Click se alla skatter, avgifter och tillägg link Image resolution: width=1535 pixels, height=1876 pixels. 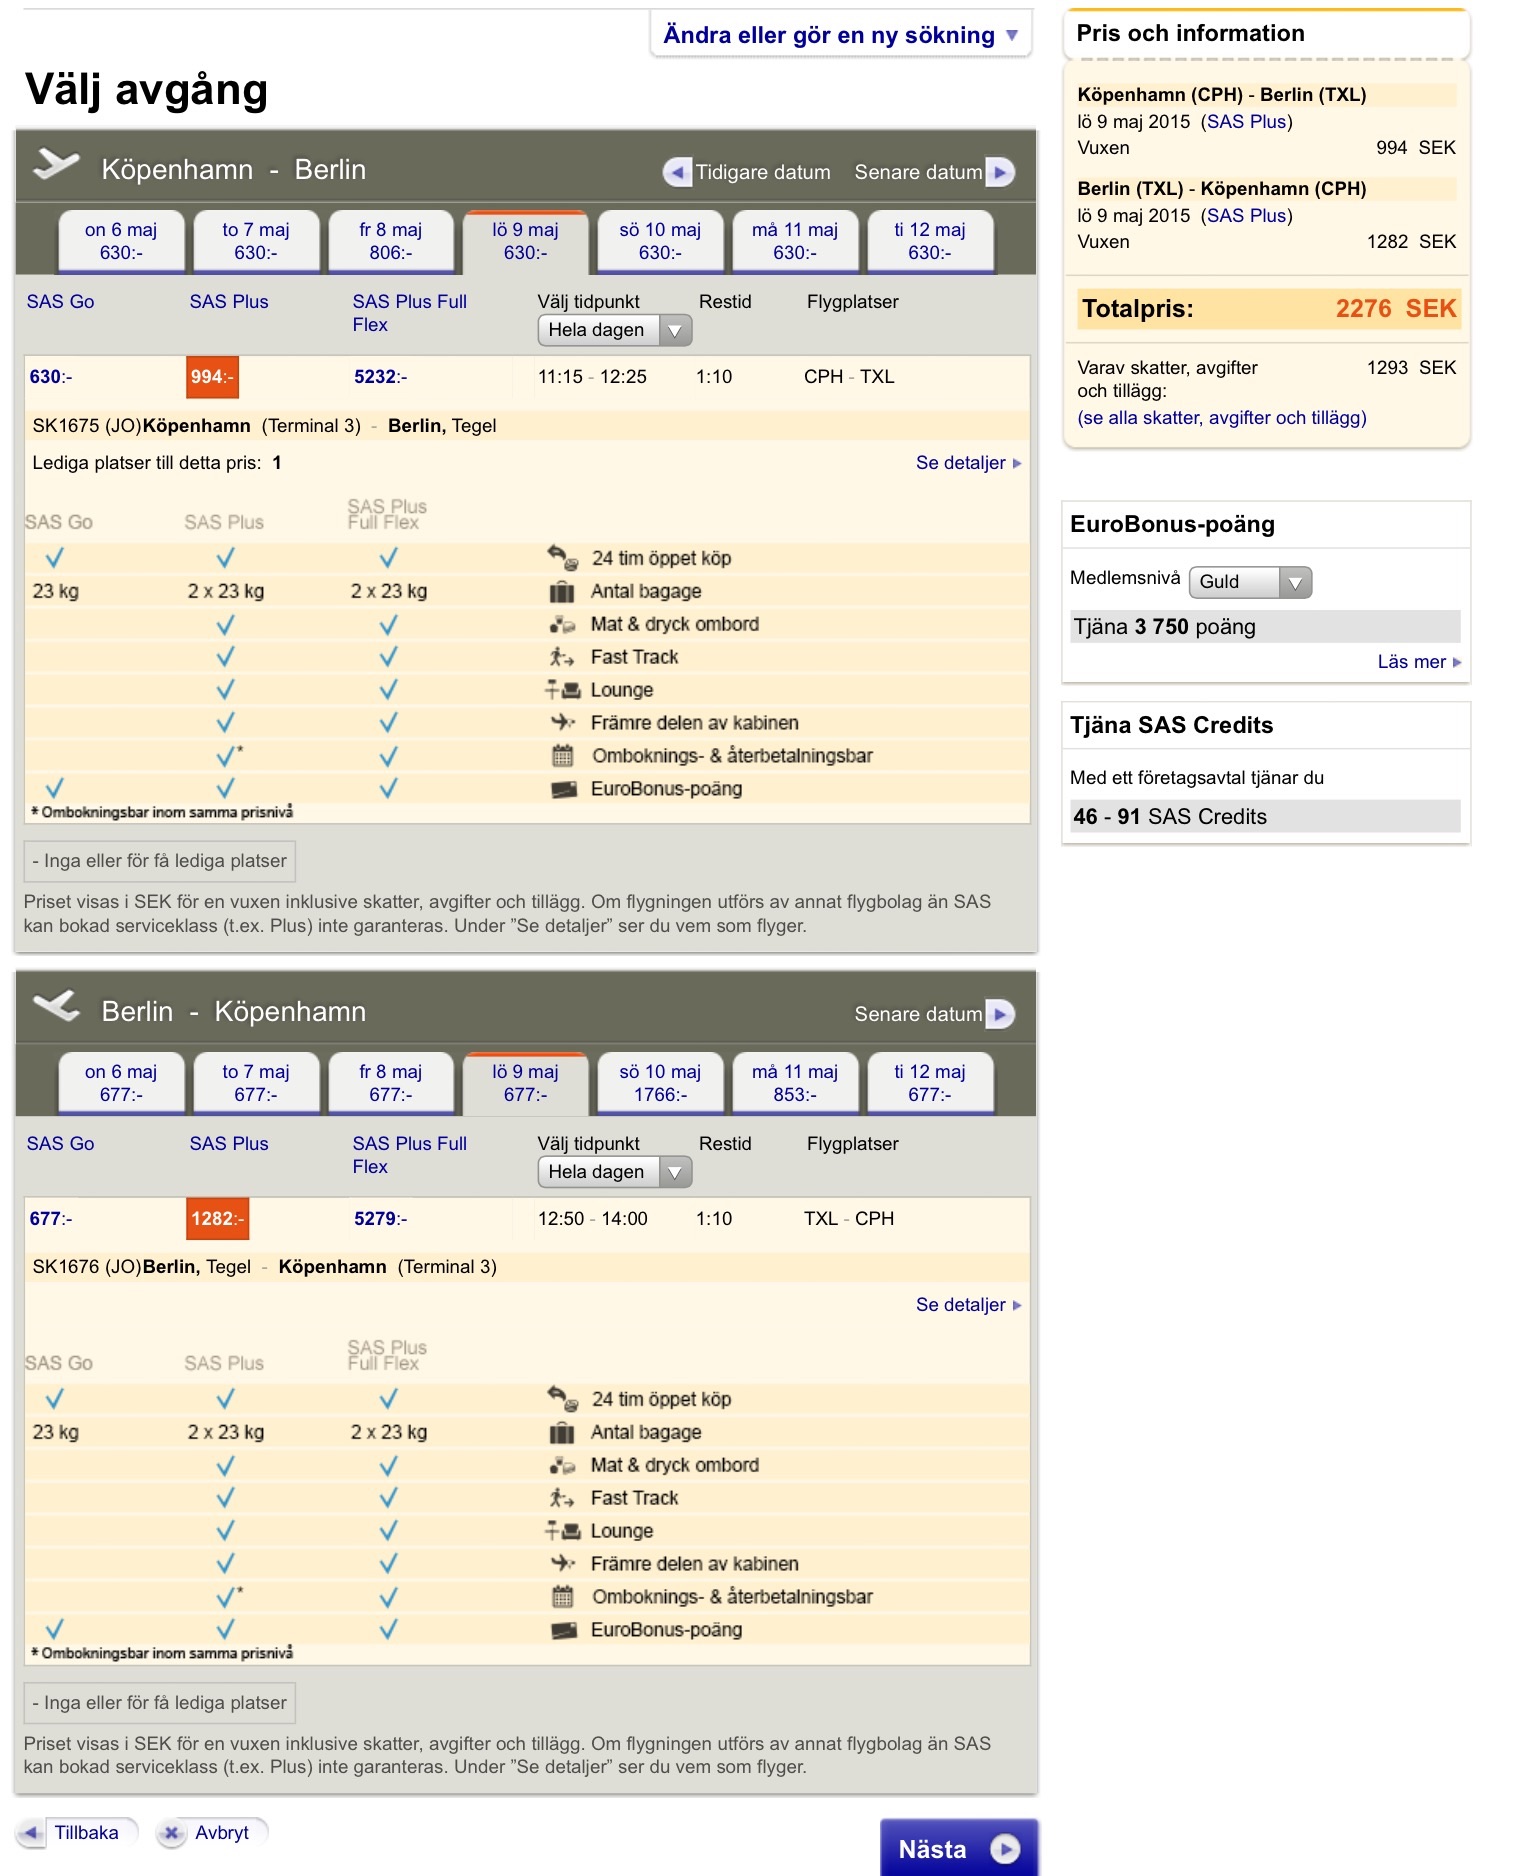click(1221, 418)
